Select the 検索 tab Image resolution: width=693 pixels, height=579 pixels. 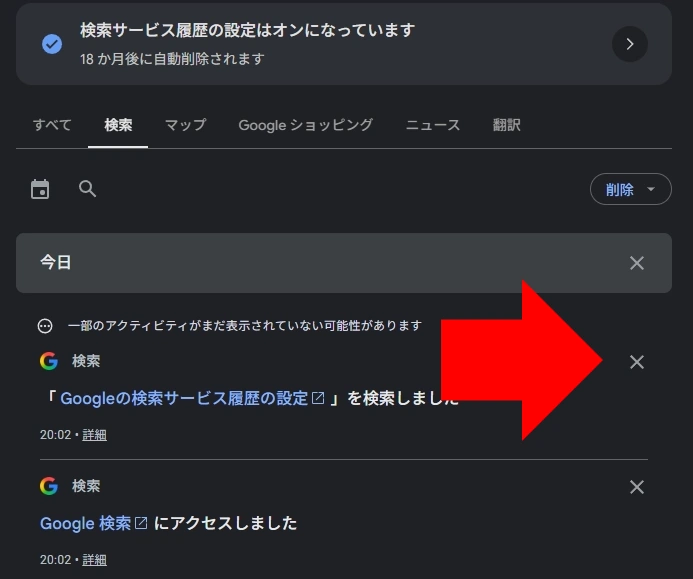point(118,125)
